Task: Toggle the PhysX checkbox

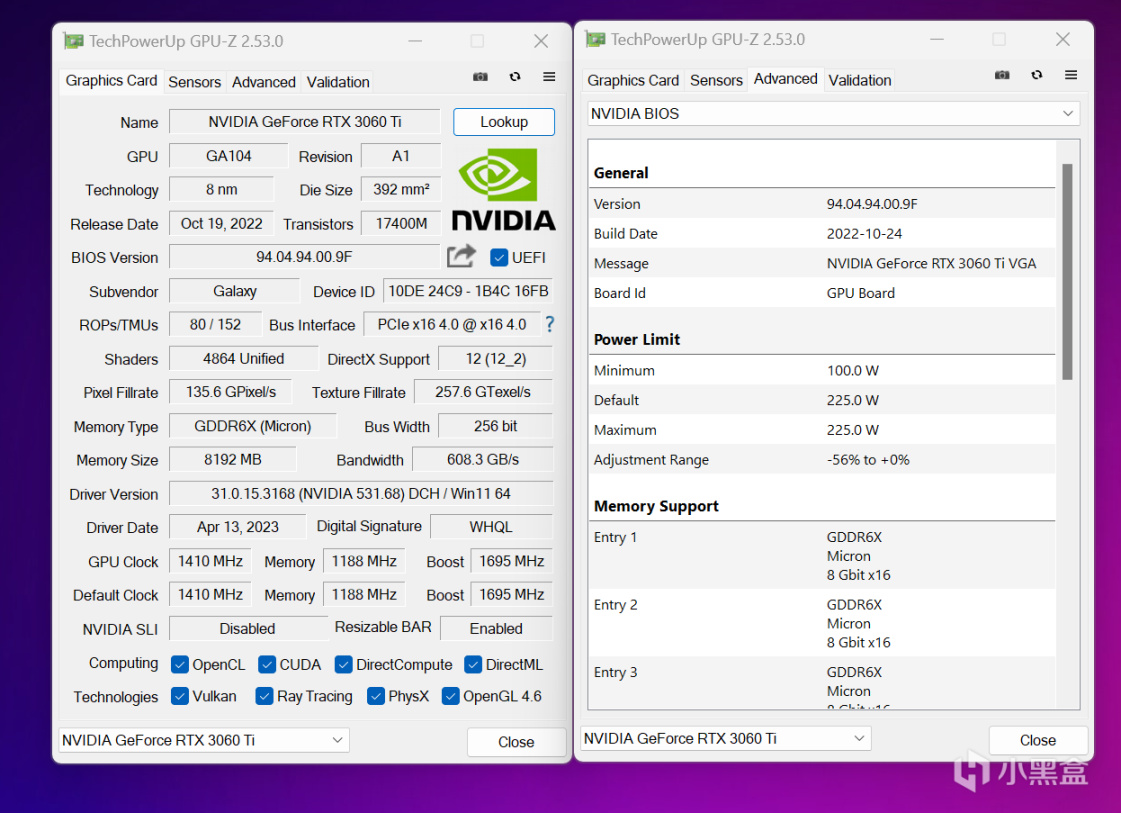Action: point(375,696)
